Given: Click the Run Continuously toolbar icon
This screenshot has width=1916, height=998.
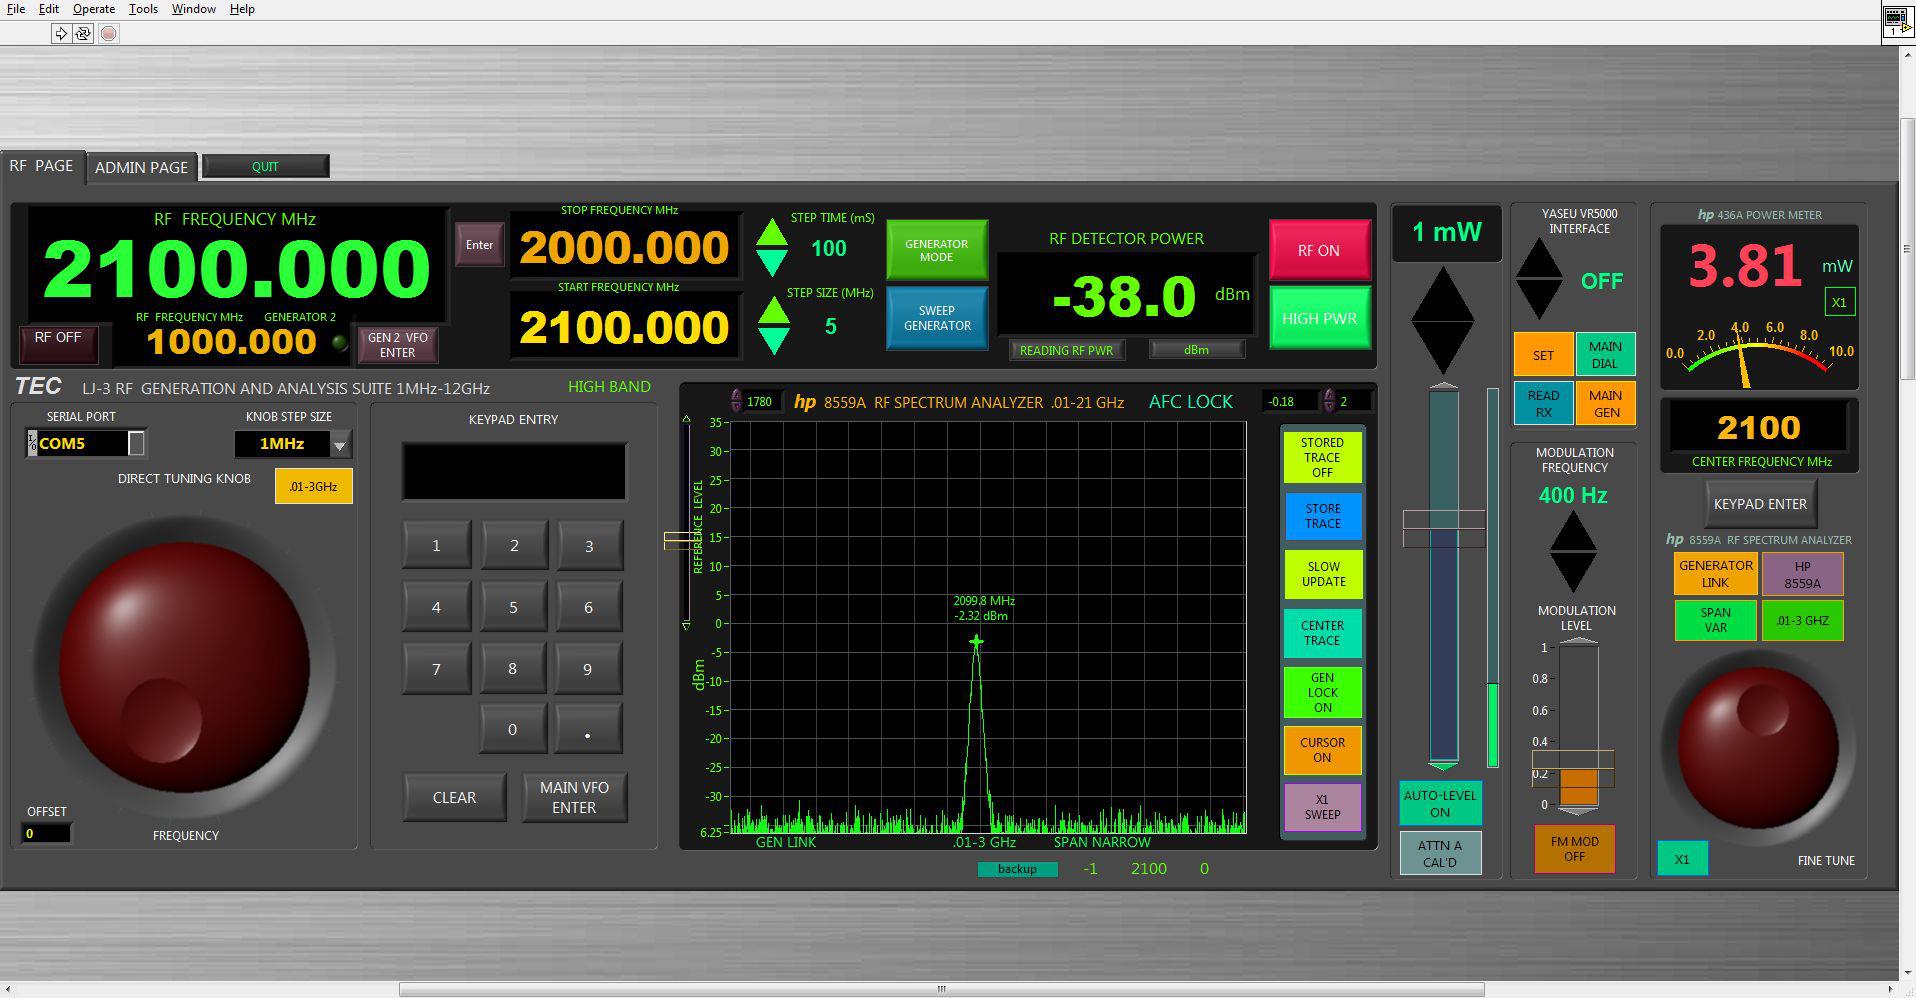Looking at the screenshot, I should tap(83, 33).
